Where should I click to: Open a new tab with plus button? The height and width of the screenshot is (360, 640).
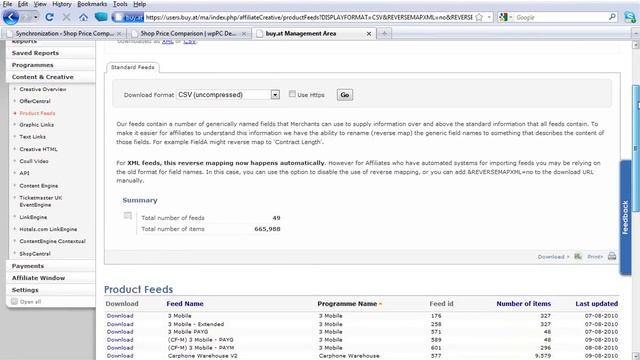point(384,33)
